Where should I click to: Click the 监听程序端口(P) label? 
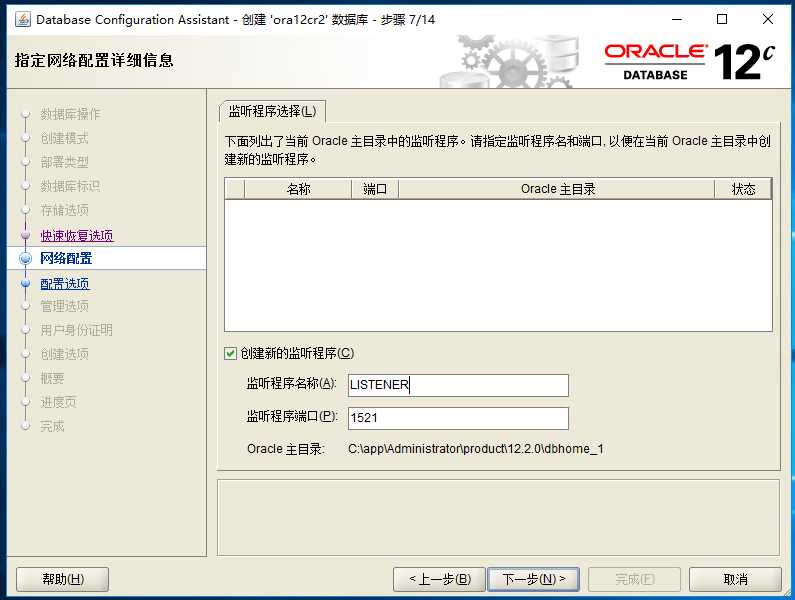pos(292,416)
